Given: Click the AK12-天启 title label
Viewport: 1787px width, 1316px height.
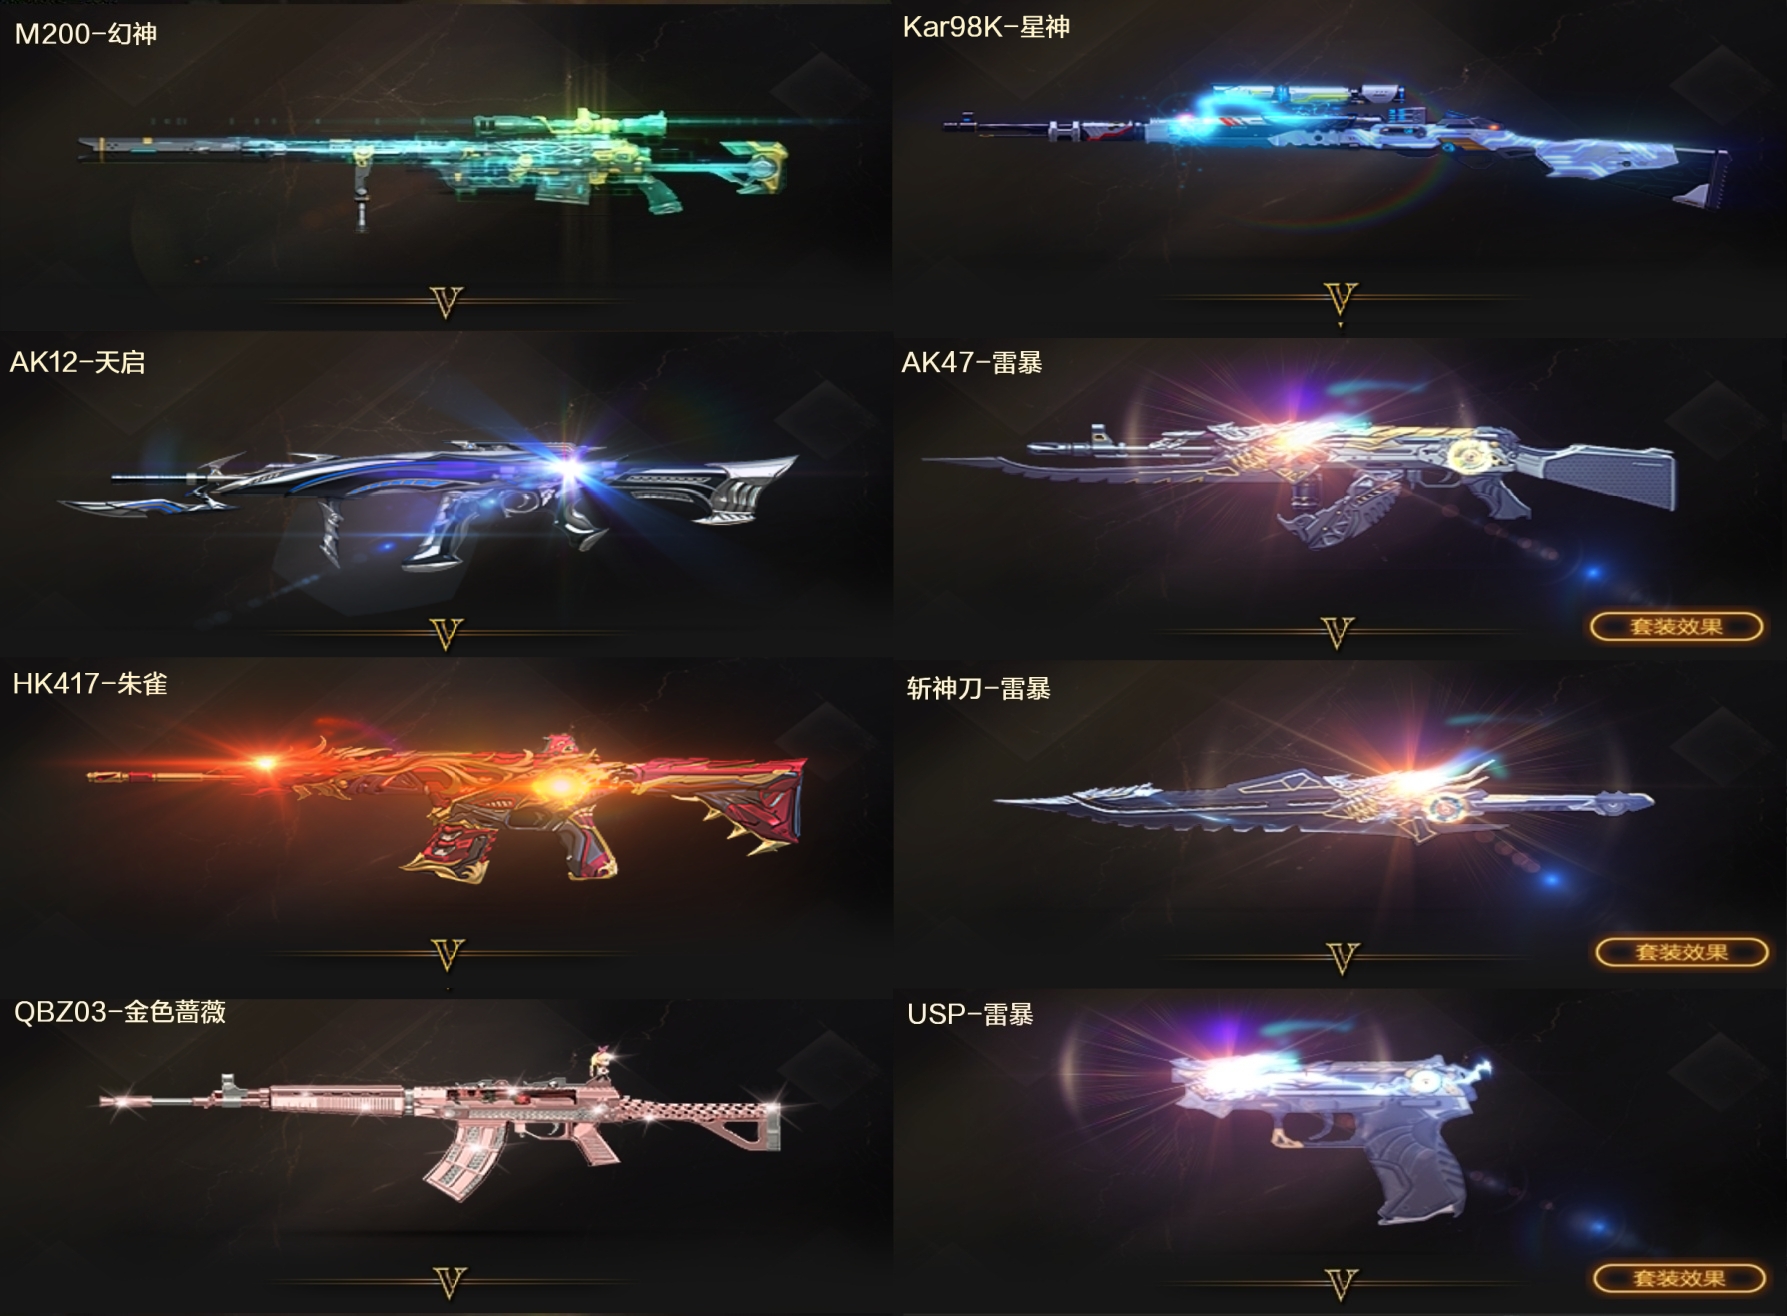Looking at the screenshot, I should (x=77, y=362).
